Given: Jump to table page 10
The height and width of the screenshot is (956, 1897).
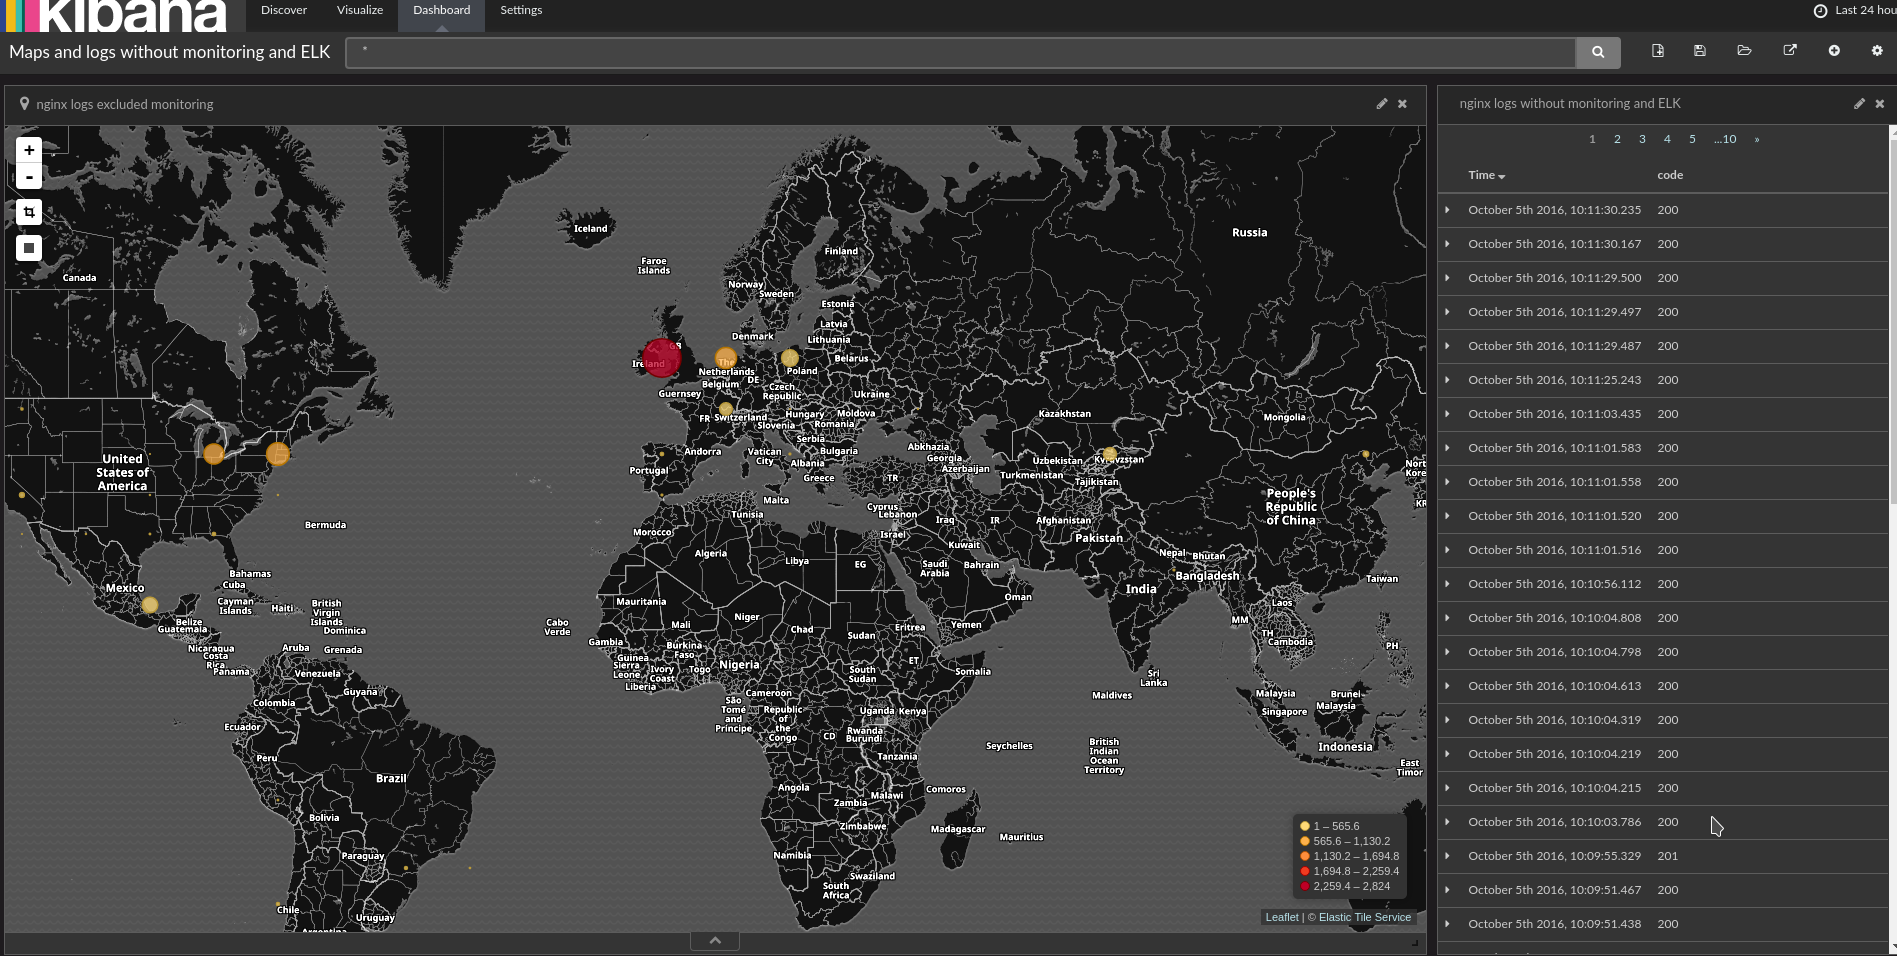Looking at the screenshot, I should 1725,139.
